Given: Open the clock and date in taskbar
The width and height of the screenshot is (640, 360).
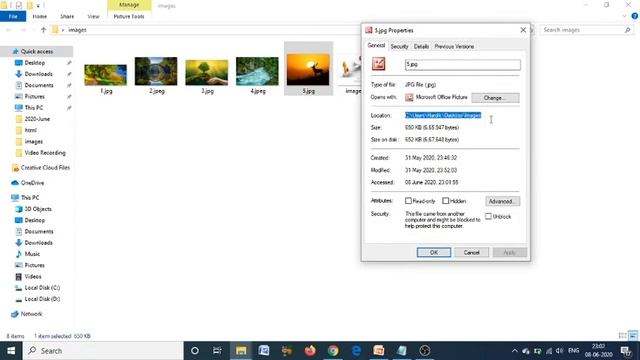Looking at the screenshot, I should click(598, 351).
